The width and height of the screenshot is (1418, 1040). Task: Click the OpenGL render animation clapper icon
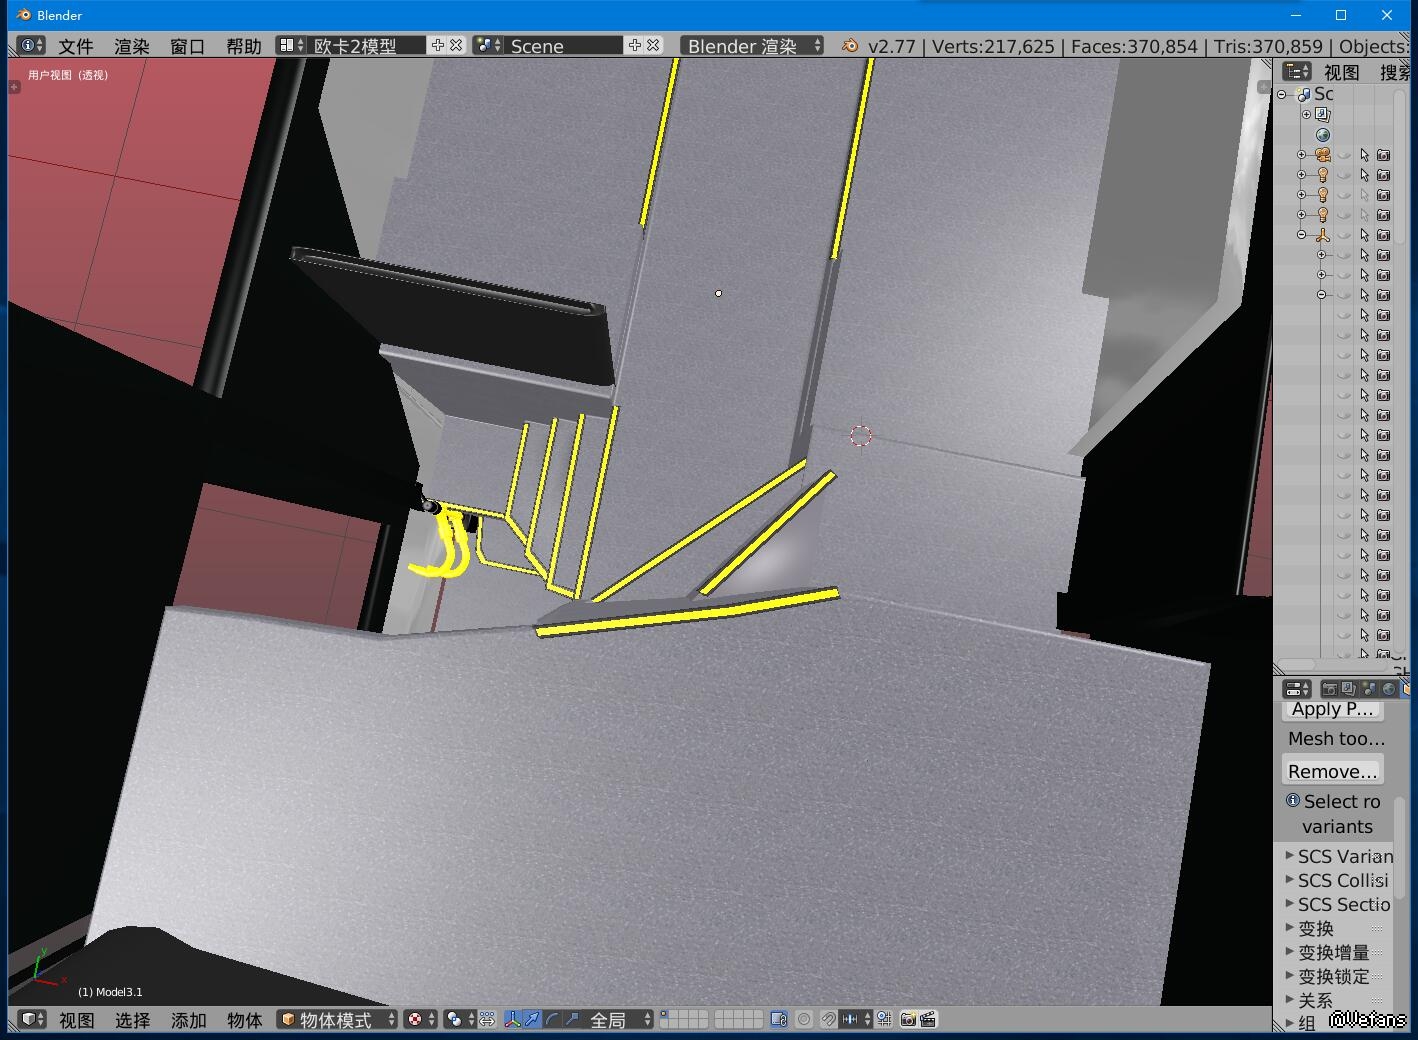point(928,1019)
